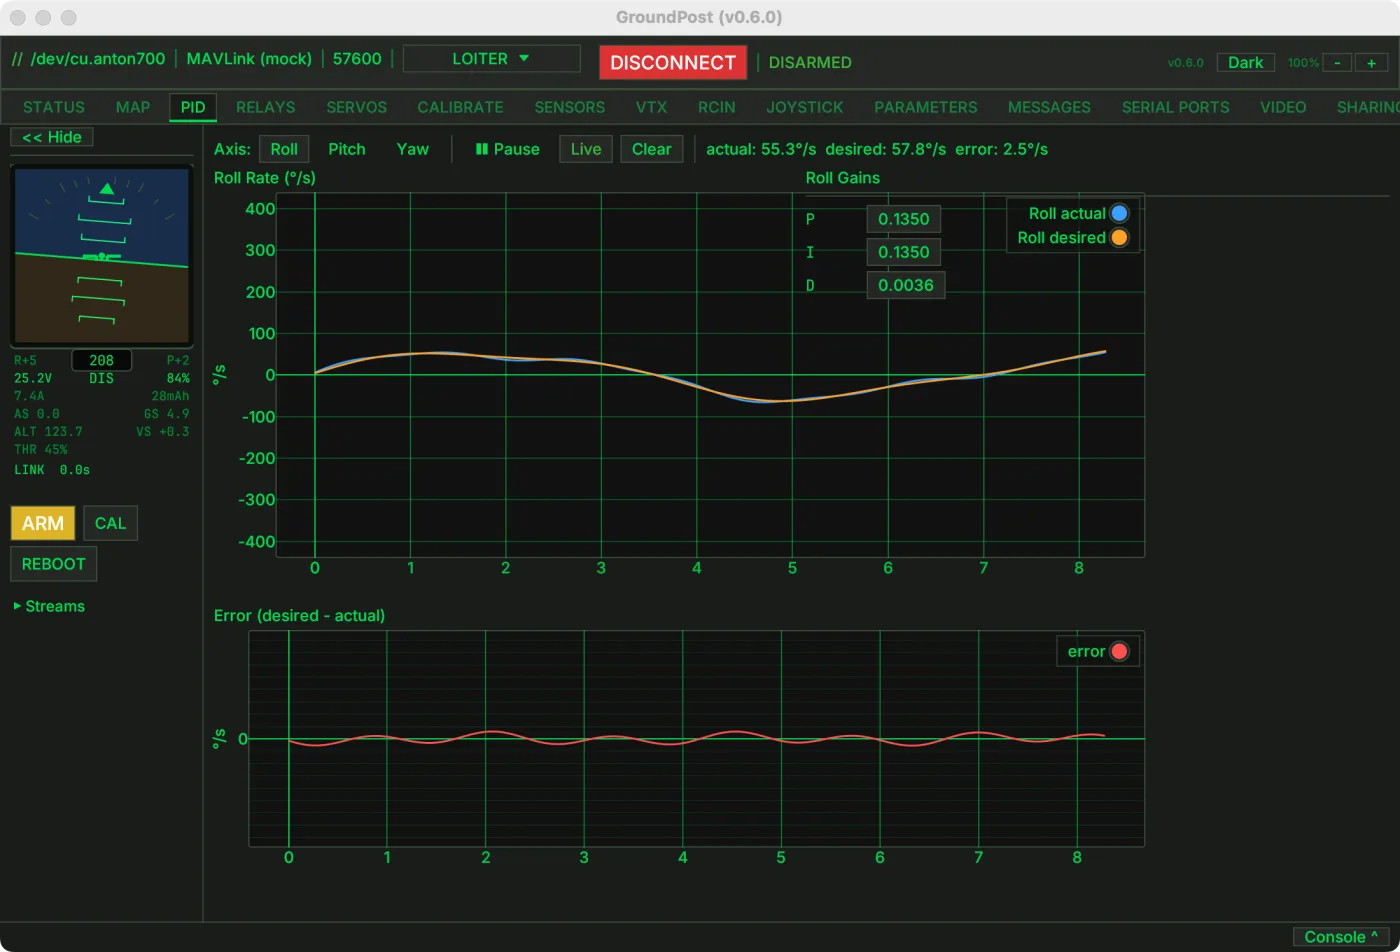The height and width of the screenshot is (952, 1400).
Task: Open the MESSAGES tab
Action: 1049,107
